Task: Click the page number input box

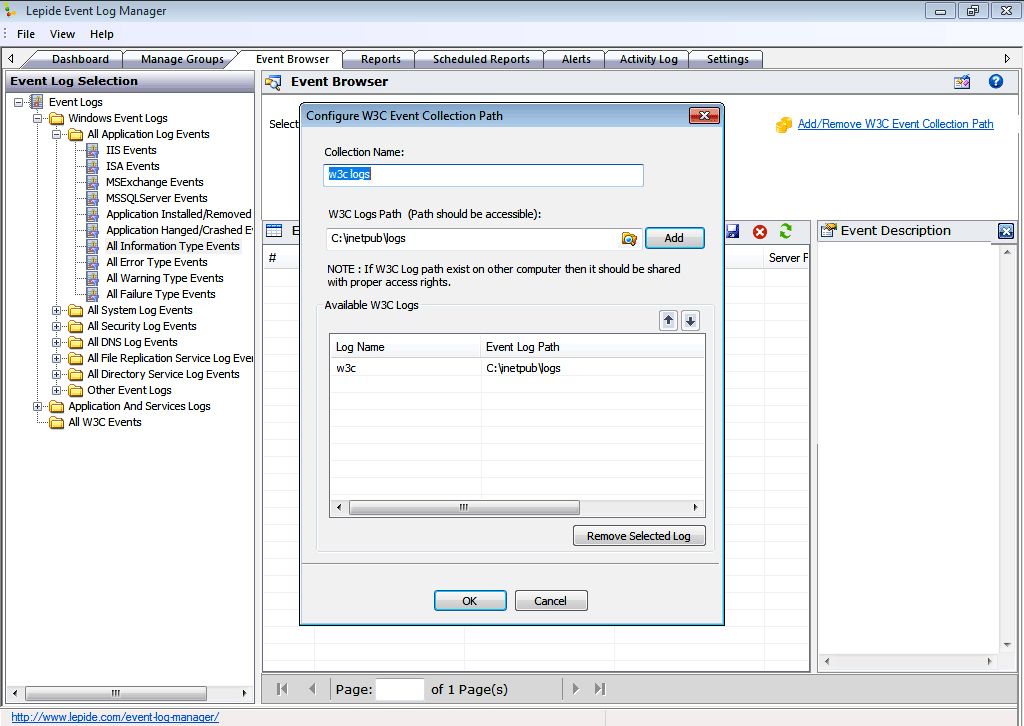Action: [x=400, y=689]
